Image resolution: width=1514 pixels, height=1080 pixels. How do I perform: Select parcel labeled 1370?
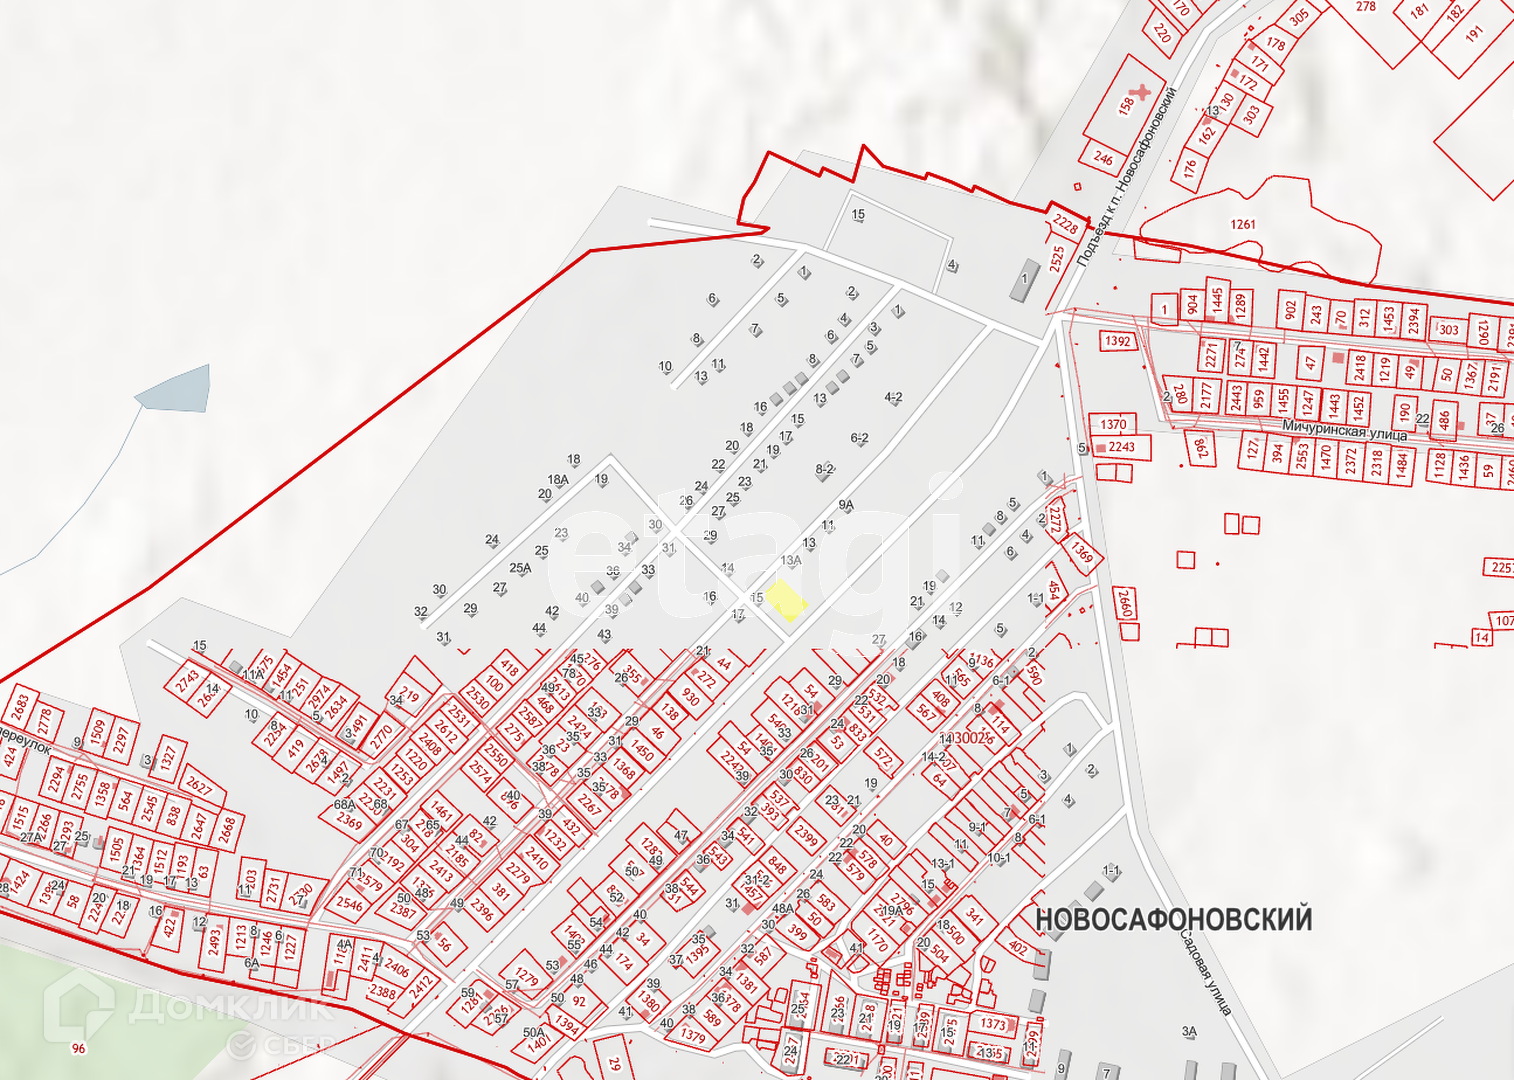(1114, 424)
